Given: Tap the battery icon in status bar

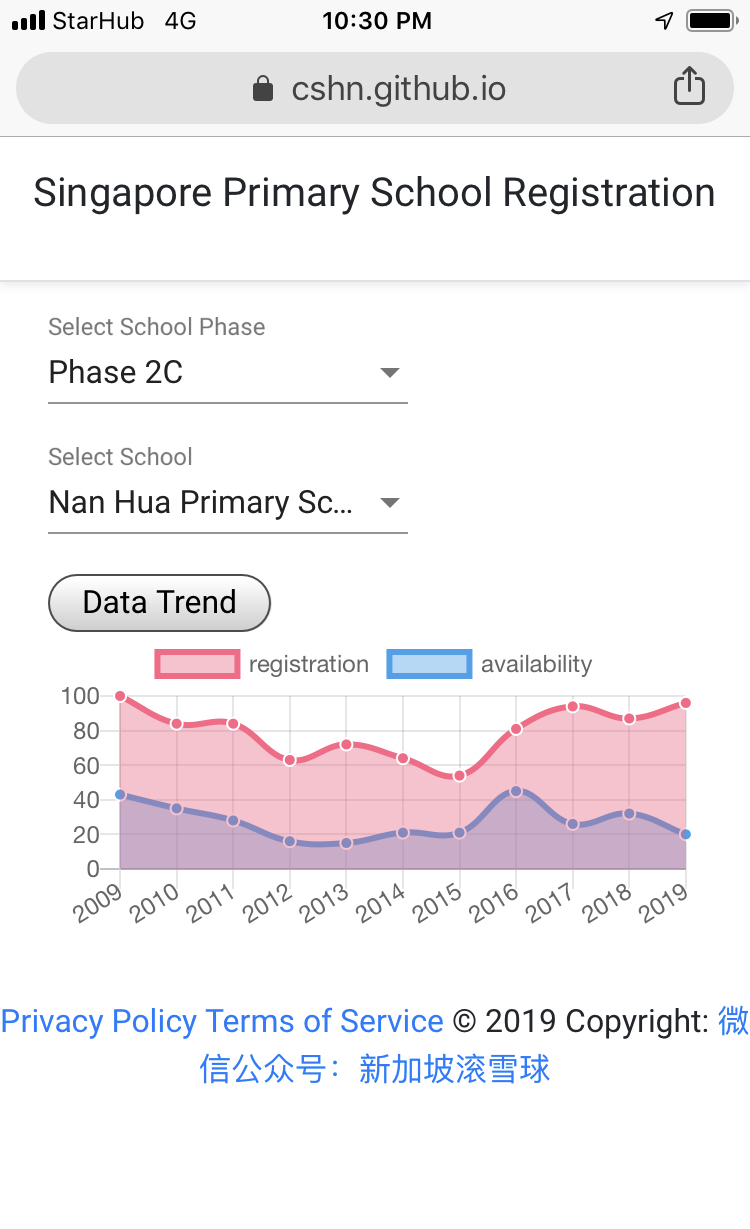Looking at the screenshot, I should [711, 20].
